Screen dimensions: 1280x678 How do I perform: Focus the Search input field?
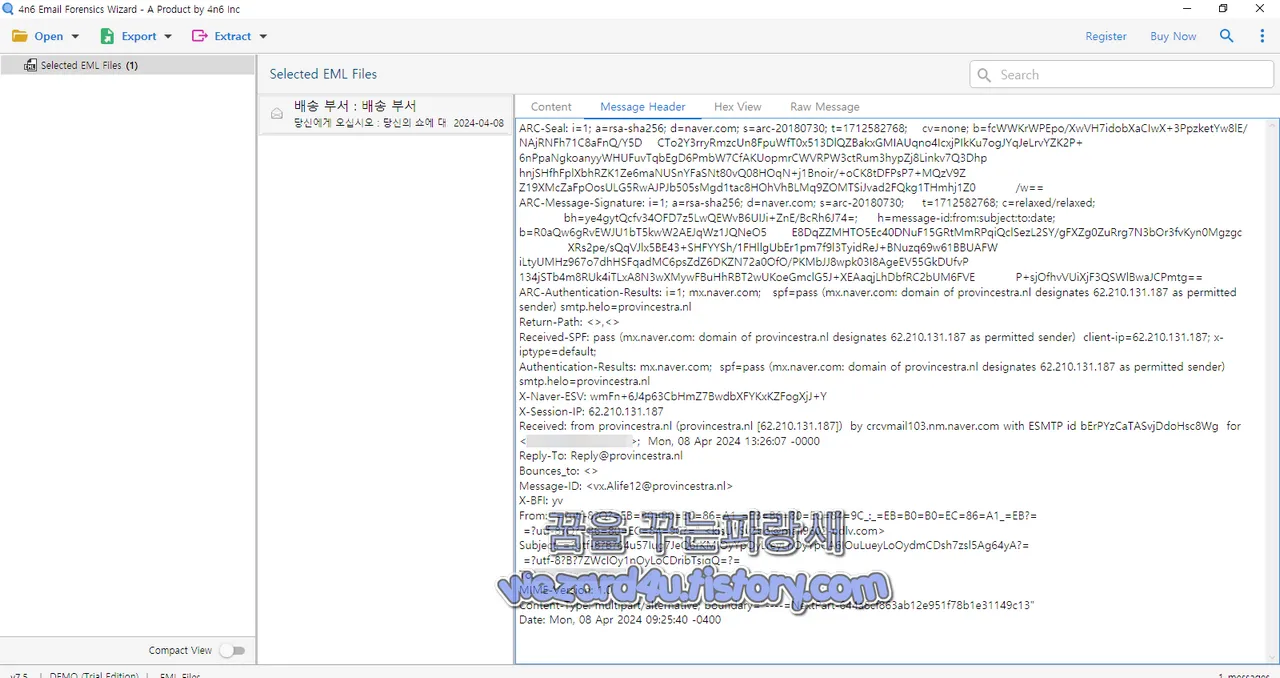(x=1121, y=75)
